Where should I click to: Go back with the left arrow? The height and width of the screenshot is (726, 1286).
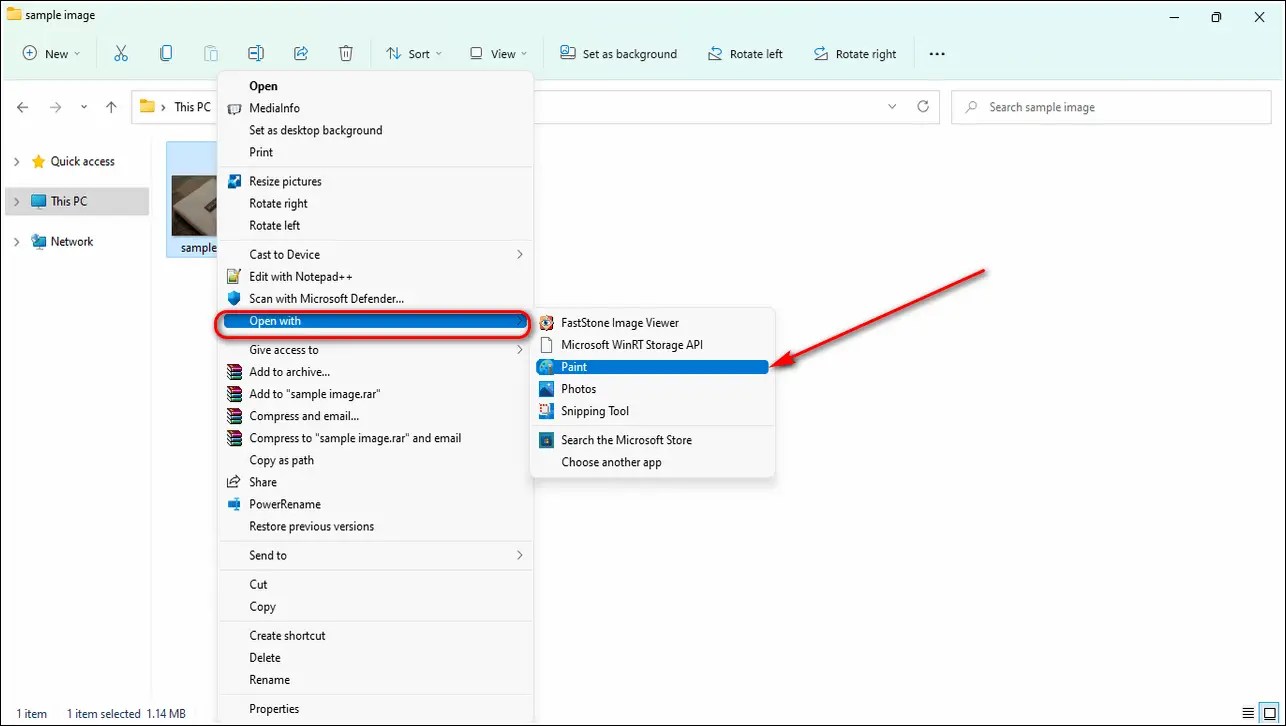[x=23, y=107]
